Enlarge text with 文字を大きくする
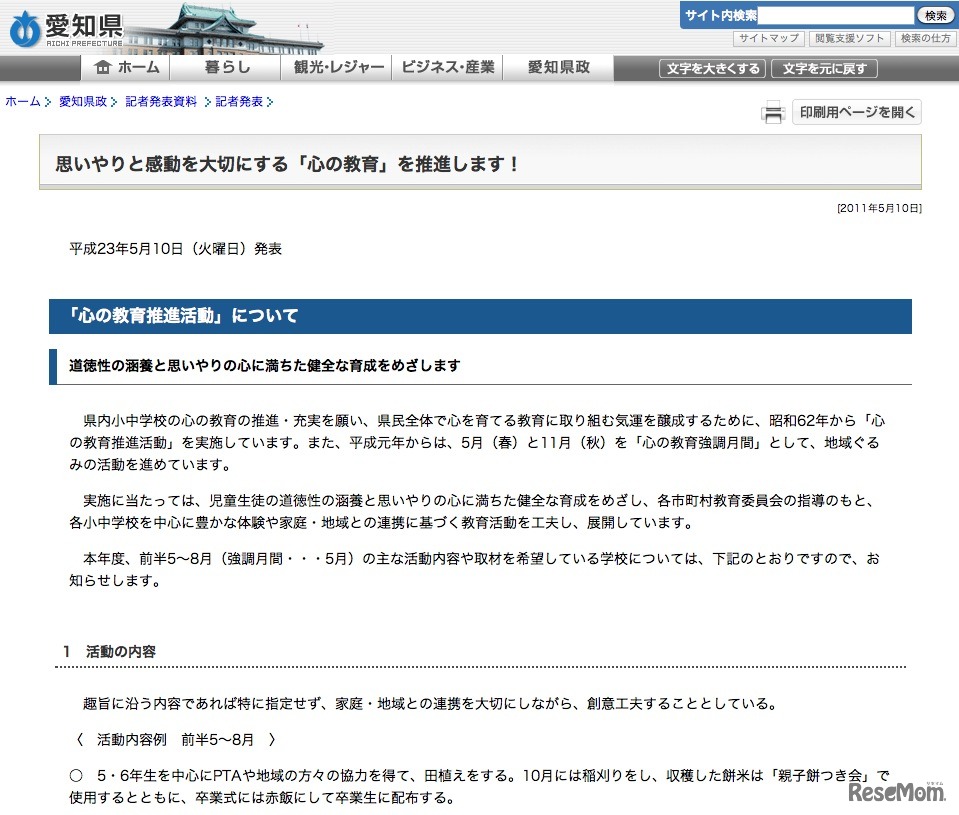This screenshot has height=815, width=959. point(712,69)
